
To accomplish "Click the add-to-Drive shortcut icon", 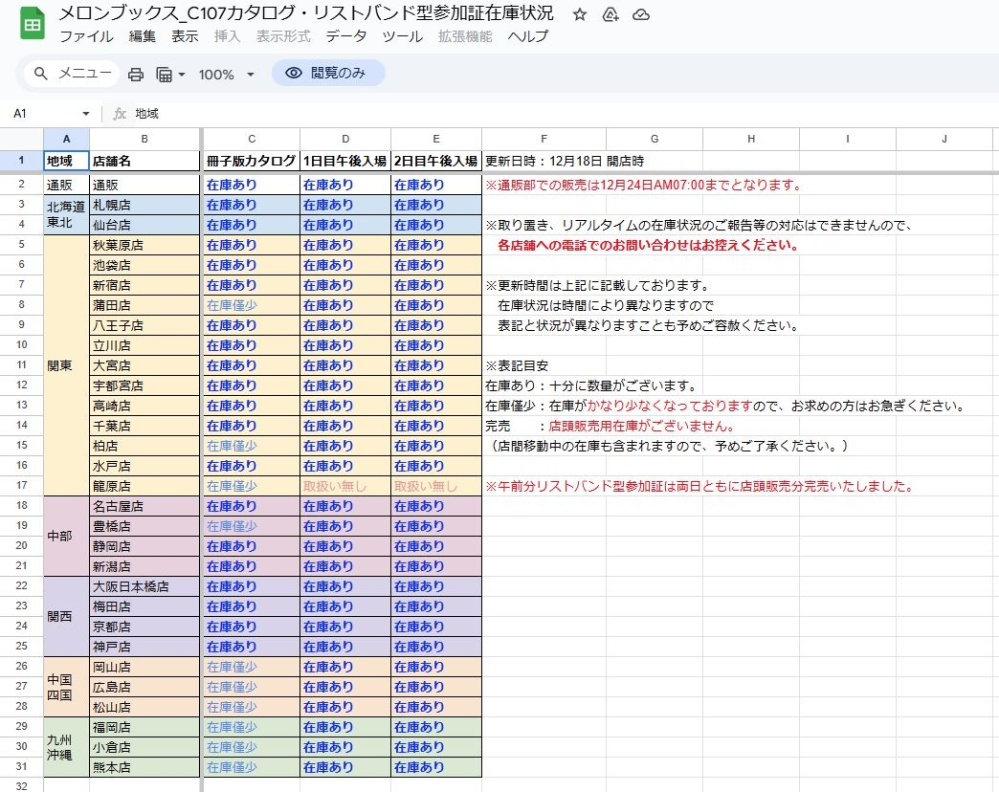I will click(610, 14).
